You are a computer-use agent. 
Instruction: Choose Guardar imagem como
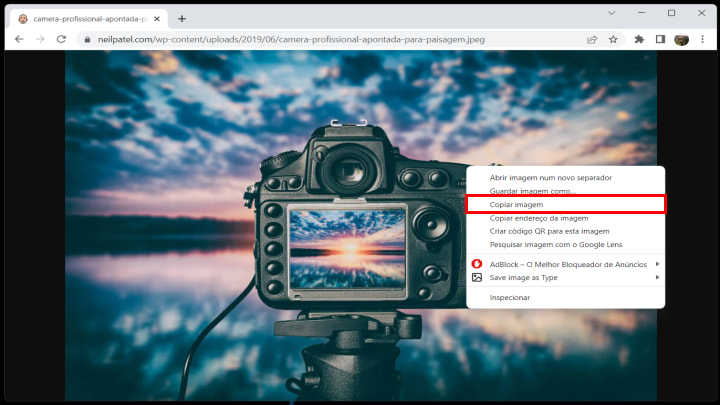point(565,190)
